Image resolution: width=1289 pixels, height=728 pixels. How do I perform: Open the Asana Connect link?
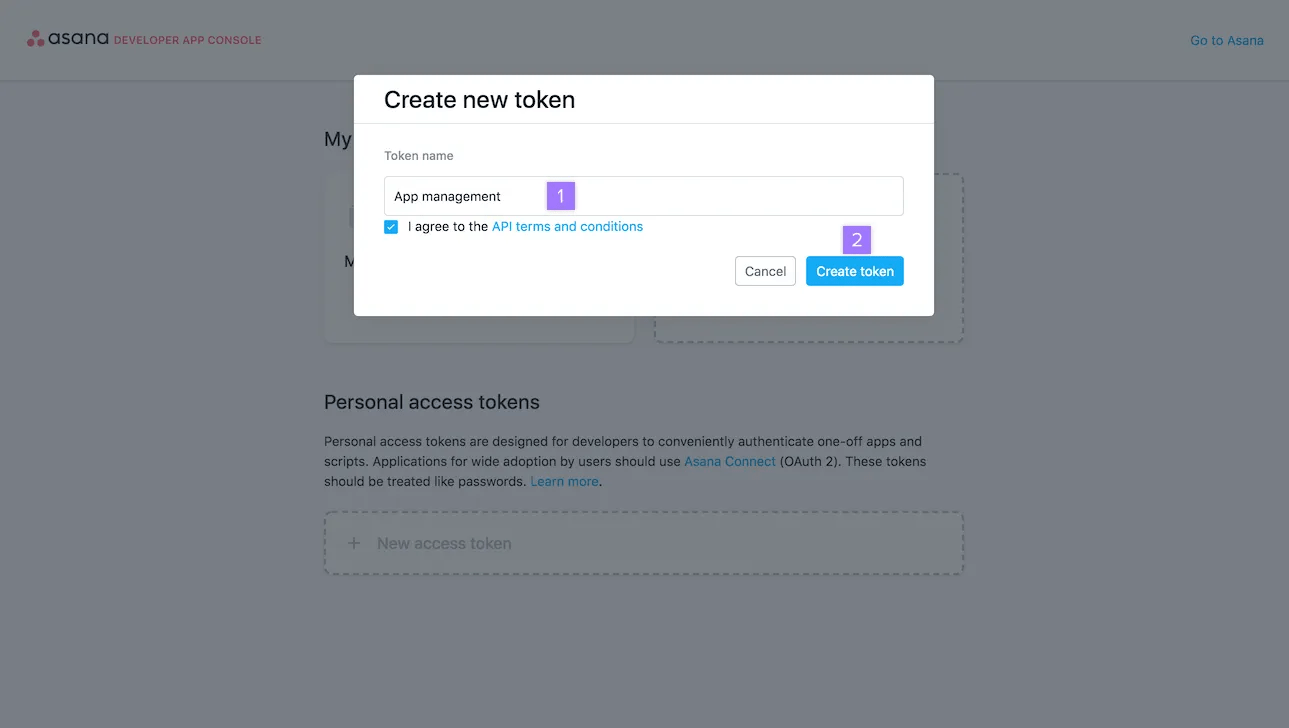[x=729, y=461]
